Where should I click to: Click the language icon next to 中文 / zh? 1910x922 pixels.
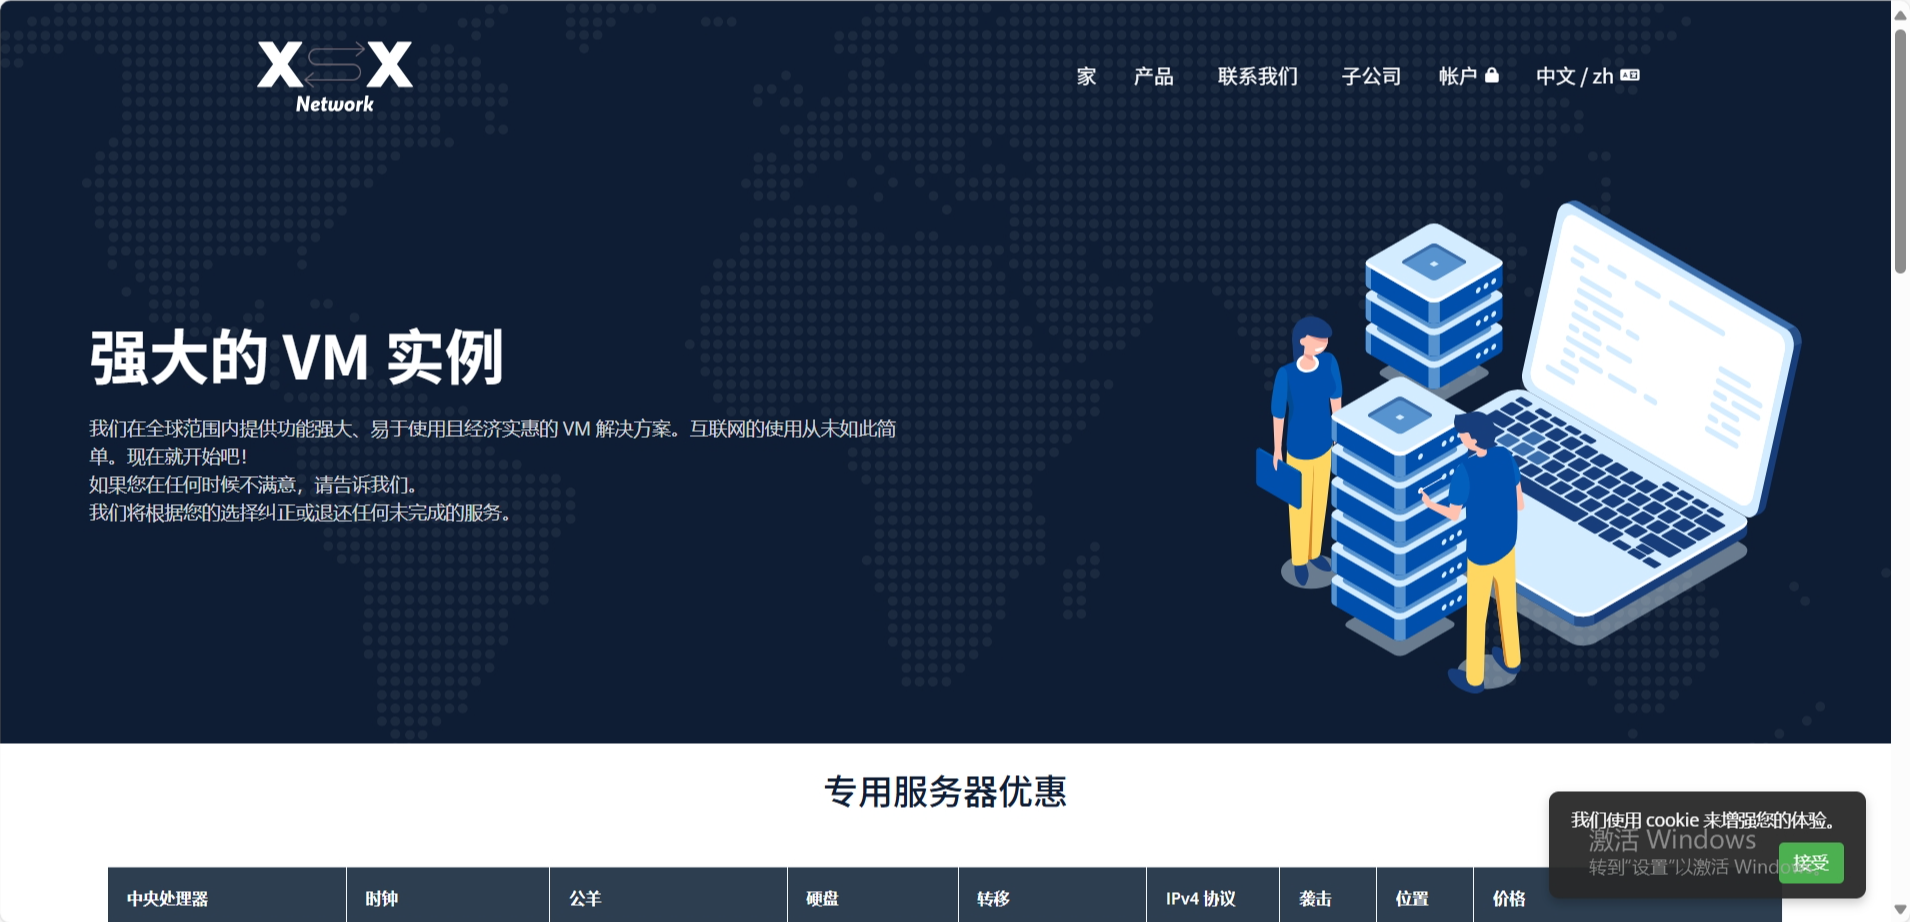[x=1630, y=75]
